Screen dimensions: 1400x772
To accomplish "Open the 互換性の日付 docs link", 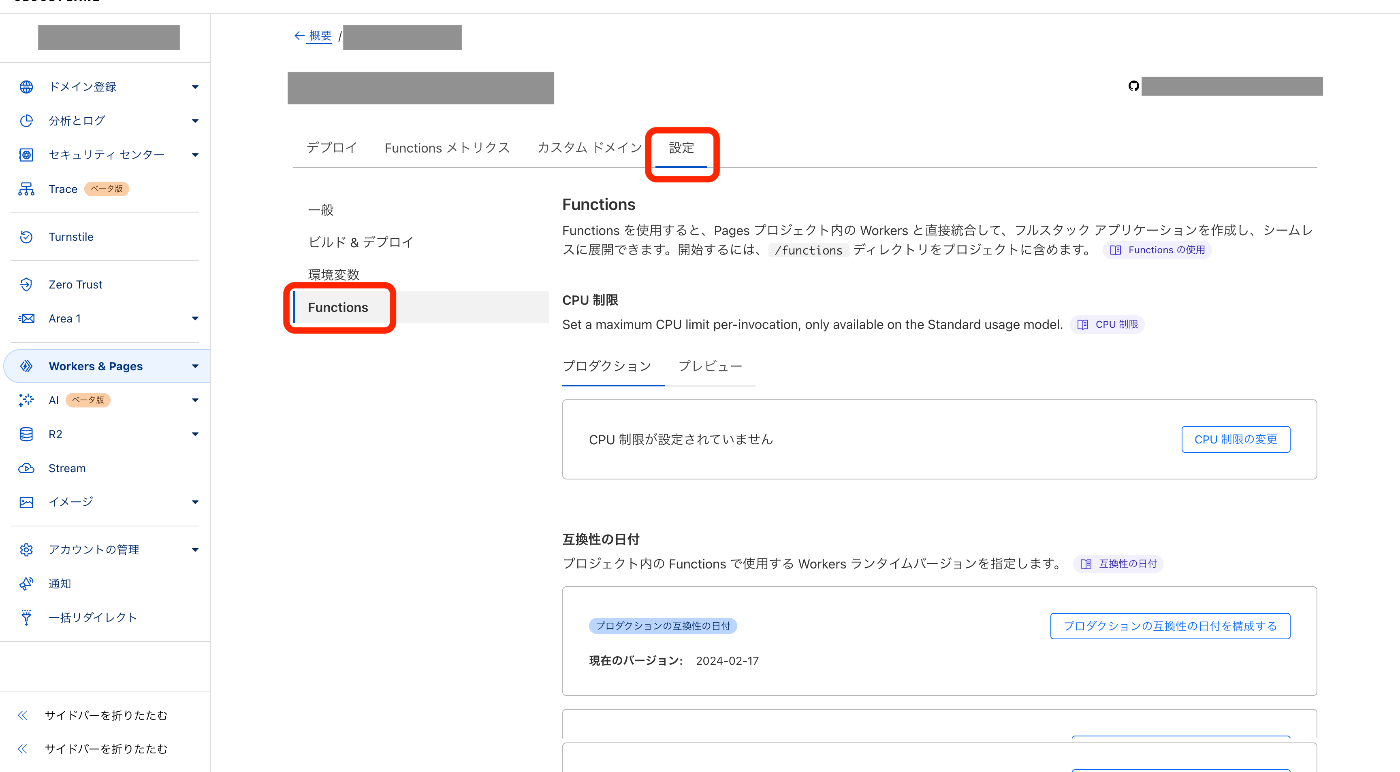I will [x=1118, y=564].
